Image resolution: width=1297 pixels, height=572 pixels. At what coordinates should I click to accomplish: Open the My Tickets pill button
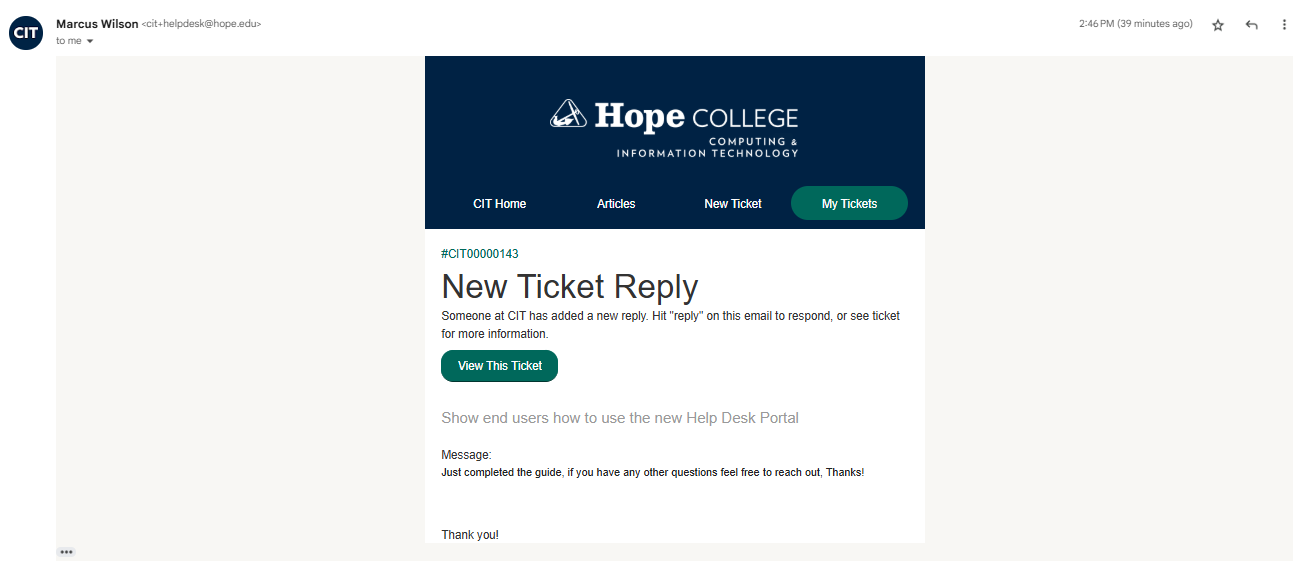[849, 203]
